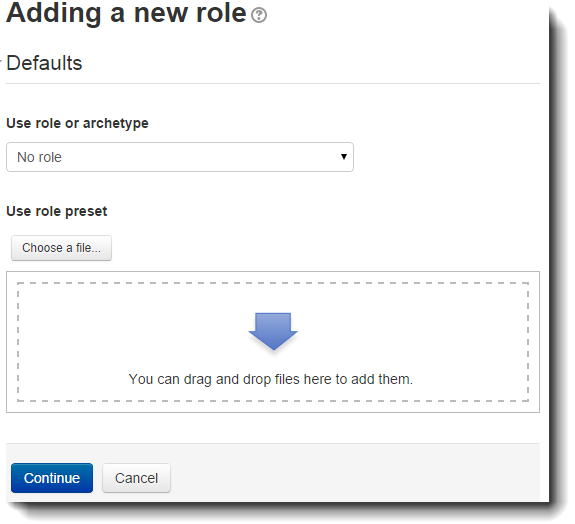
Task: Click the blue Continue button
Action: pos(52,478)
